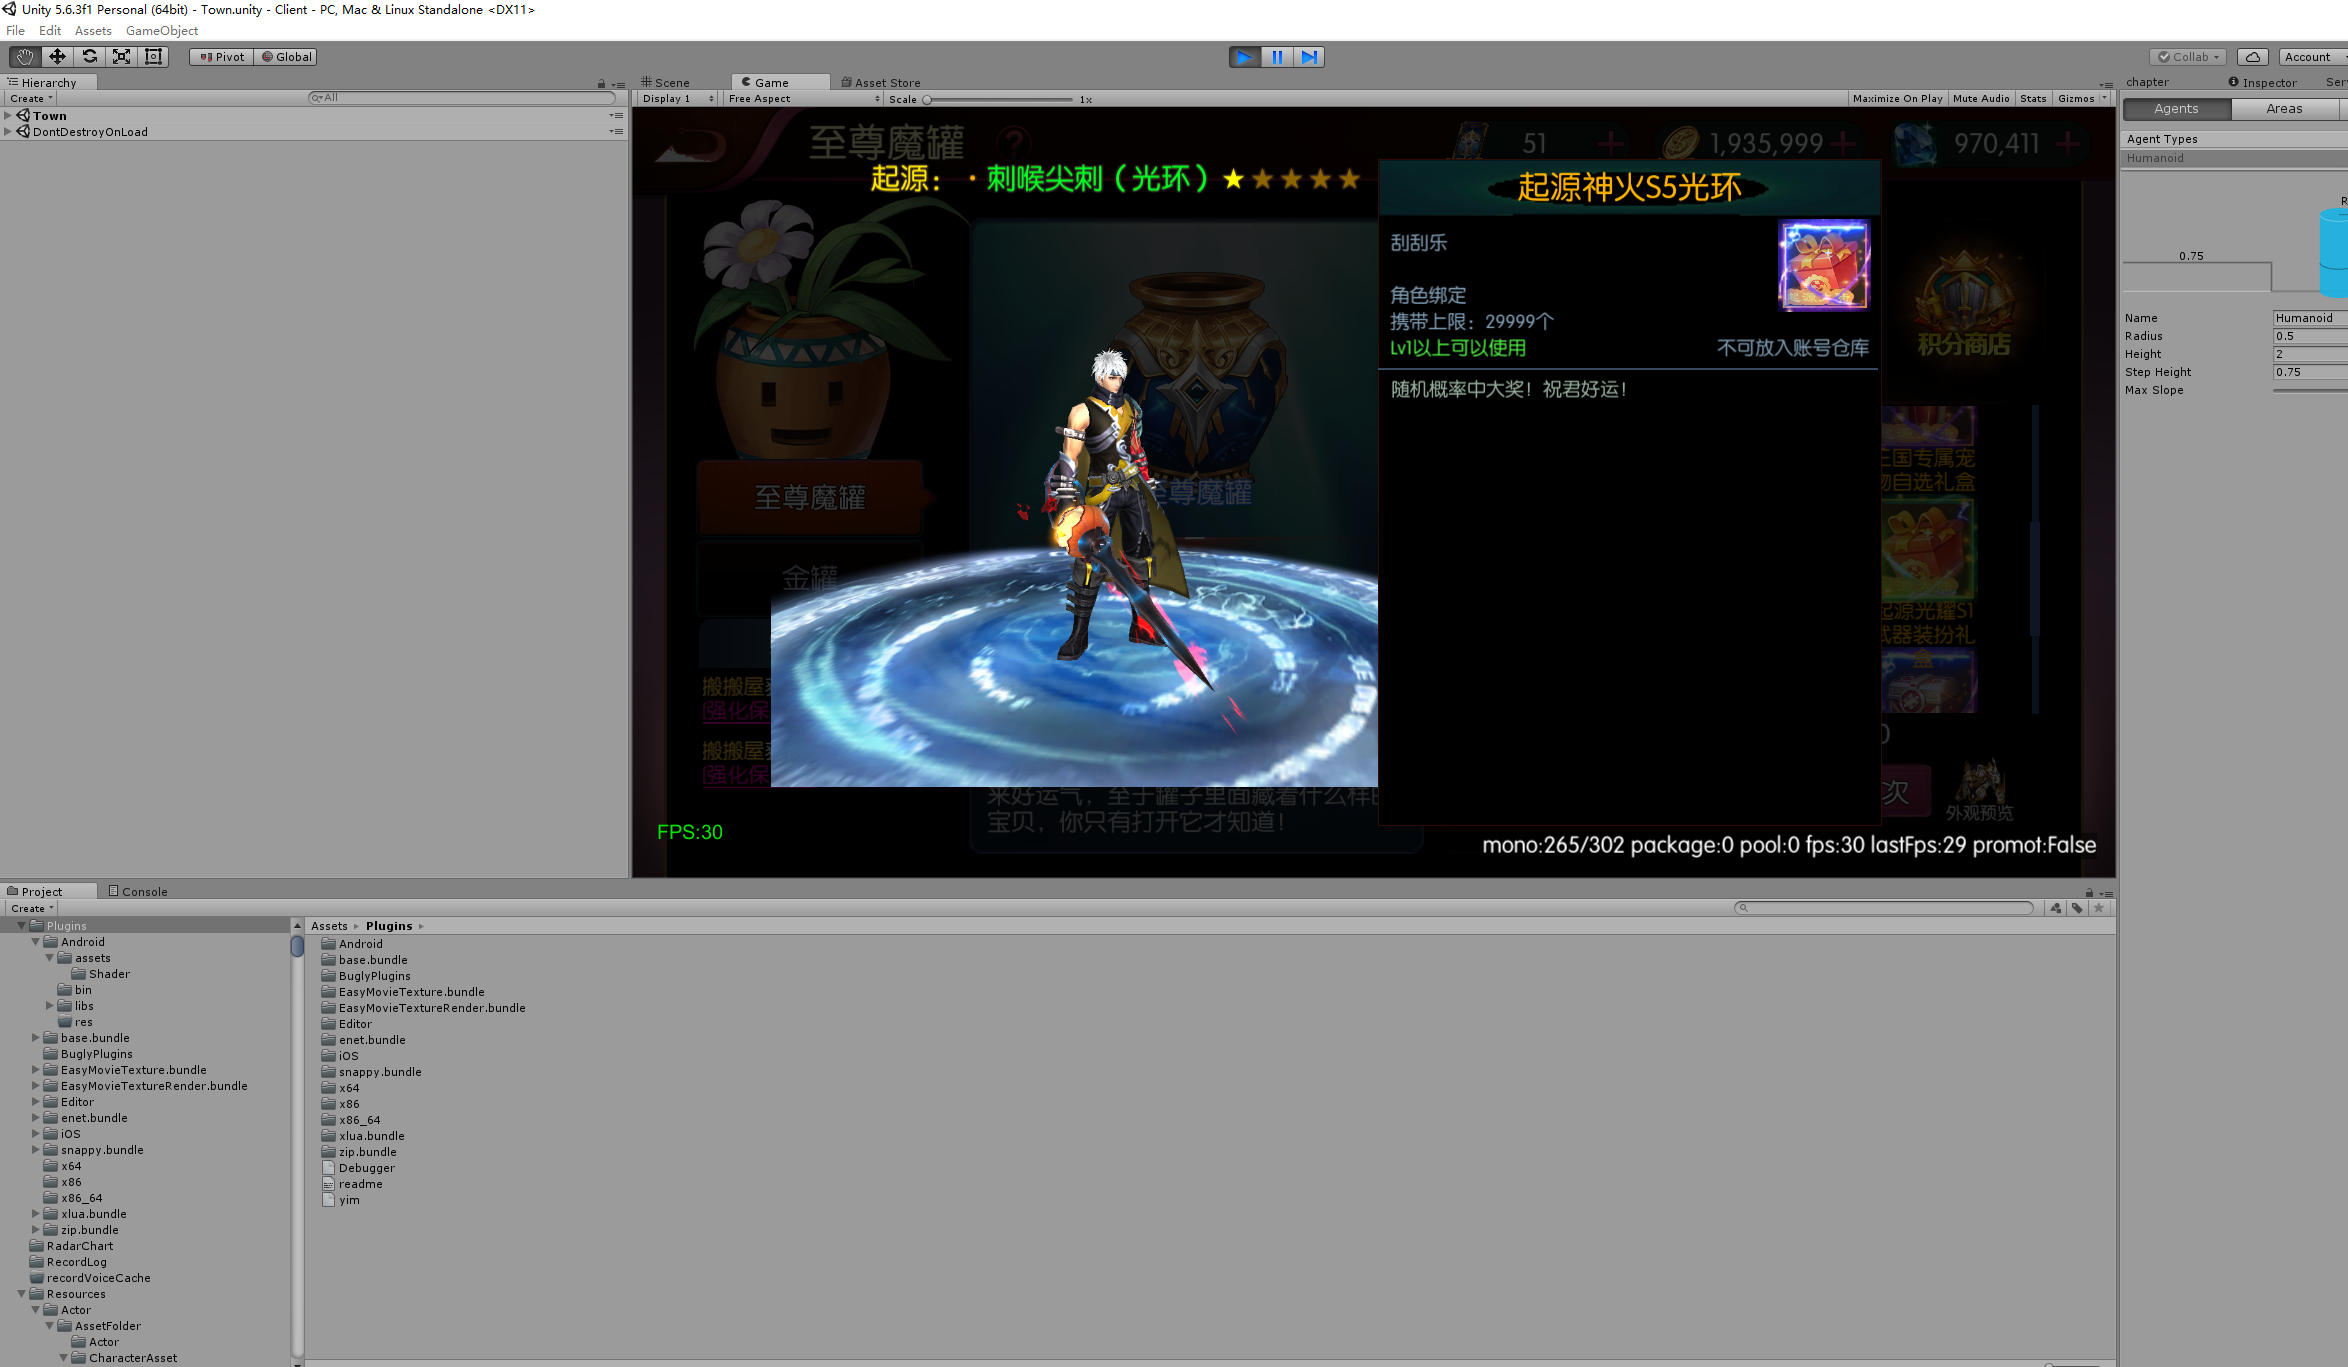Select the Hand tool in the toolbar
The image size is (2348, 1367).
pyautogui.click(x=25, y=57)
